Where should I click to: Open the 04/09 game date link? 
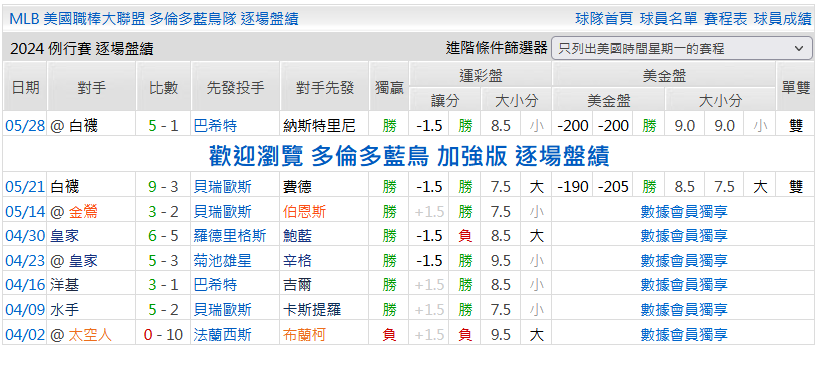pos(25,310)
